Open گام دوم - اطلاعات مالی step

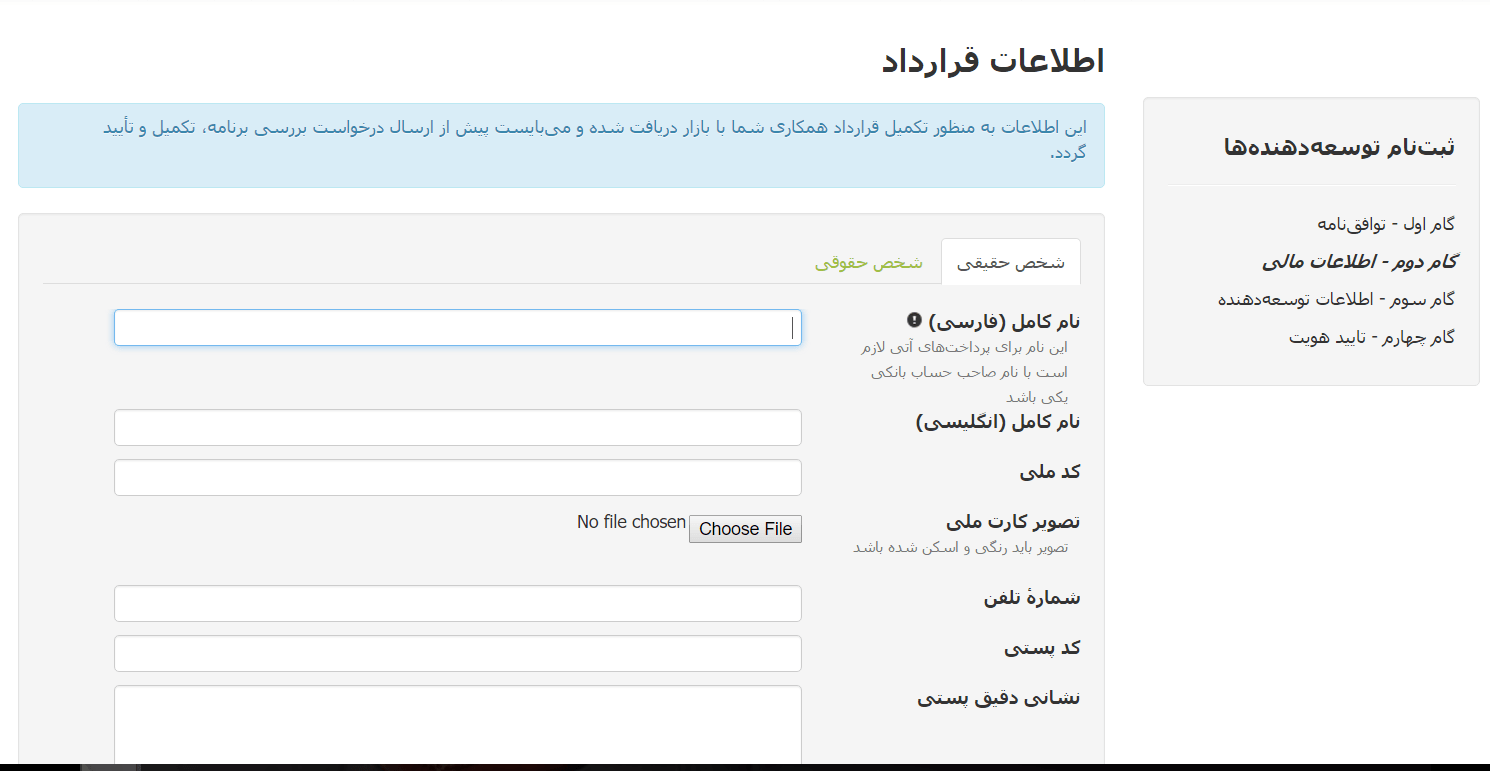(x=1360, y=262)
